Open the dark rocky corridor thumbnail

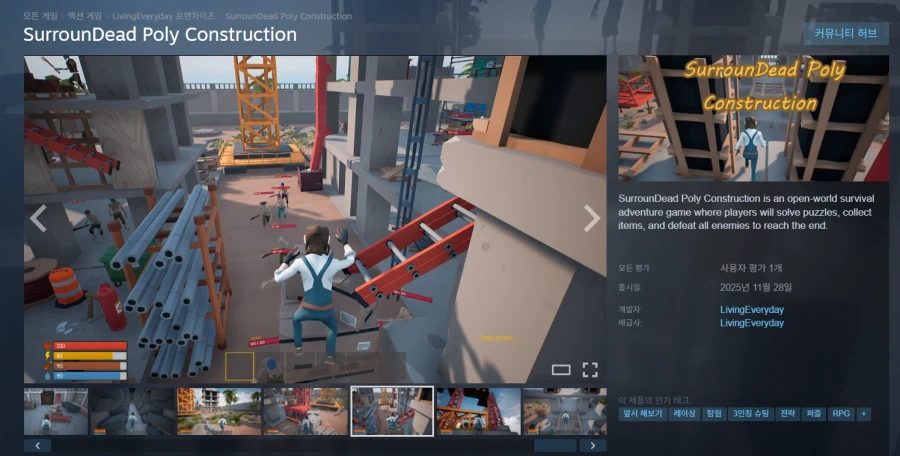click(x=133, y=411)
